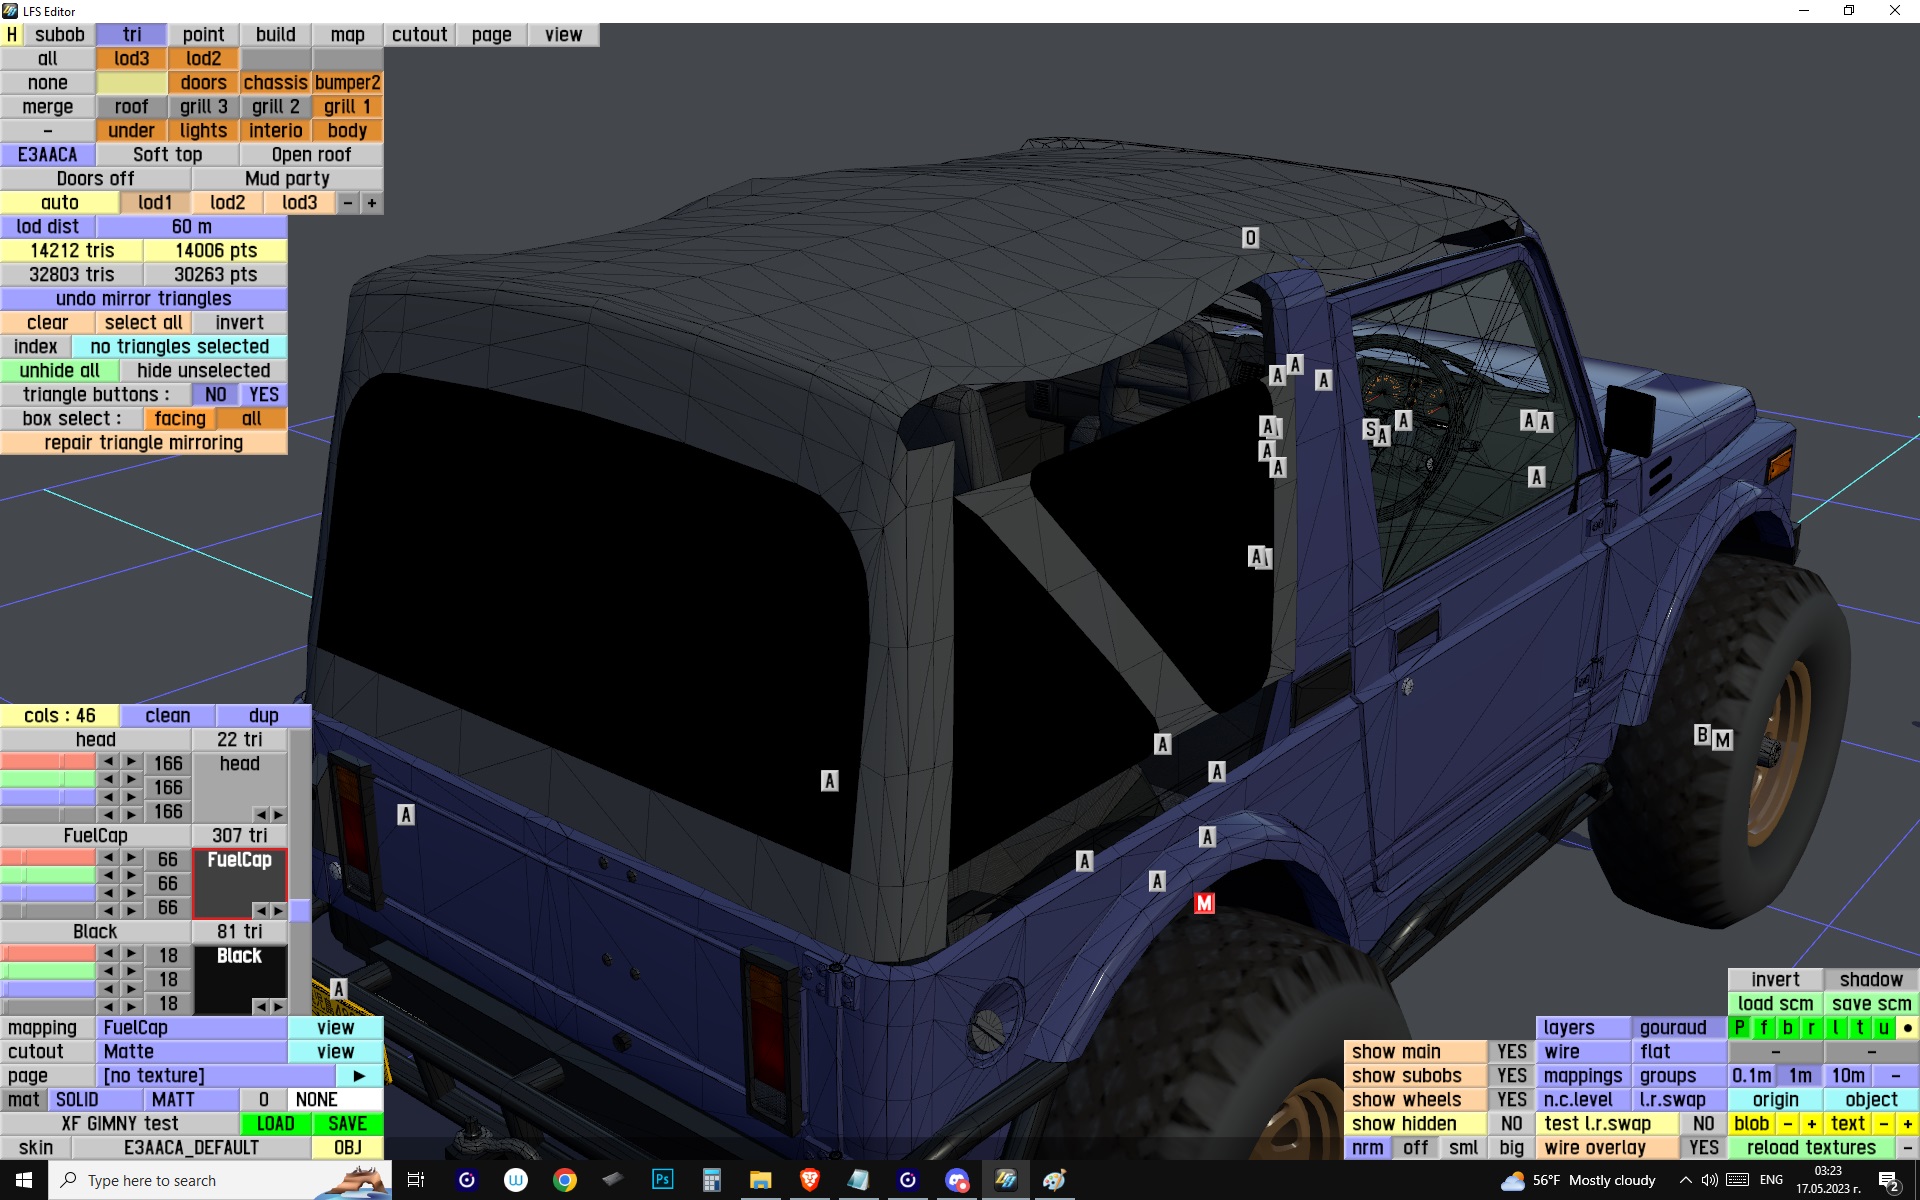Click the B marker on the front wheel
Screen dimensions: 1920x1200
pos(1701,735)
